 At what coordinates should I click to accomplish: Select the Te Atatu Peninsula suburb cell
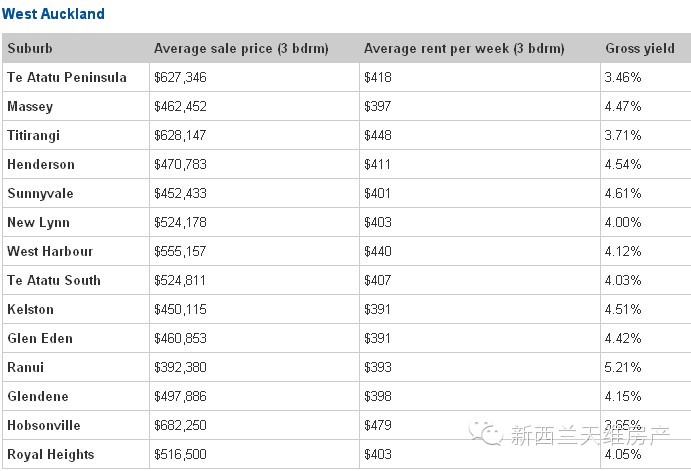coord(76,77)
